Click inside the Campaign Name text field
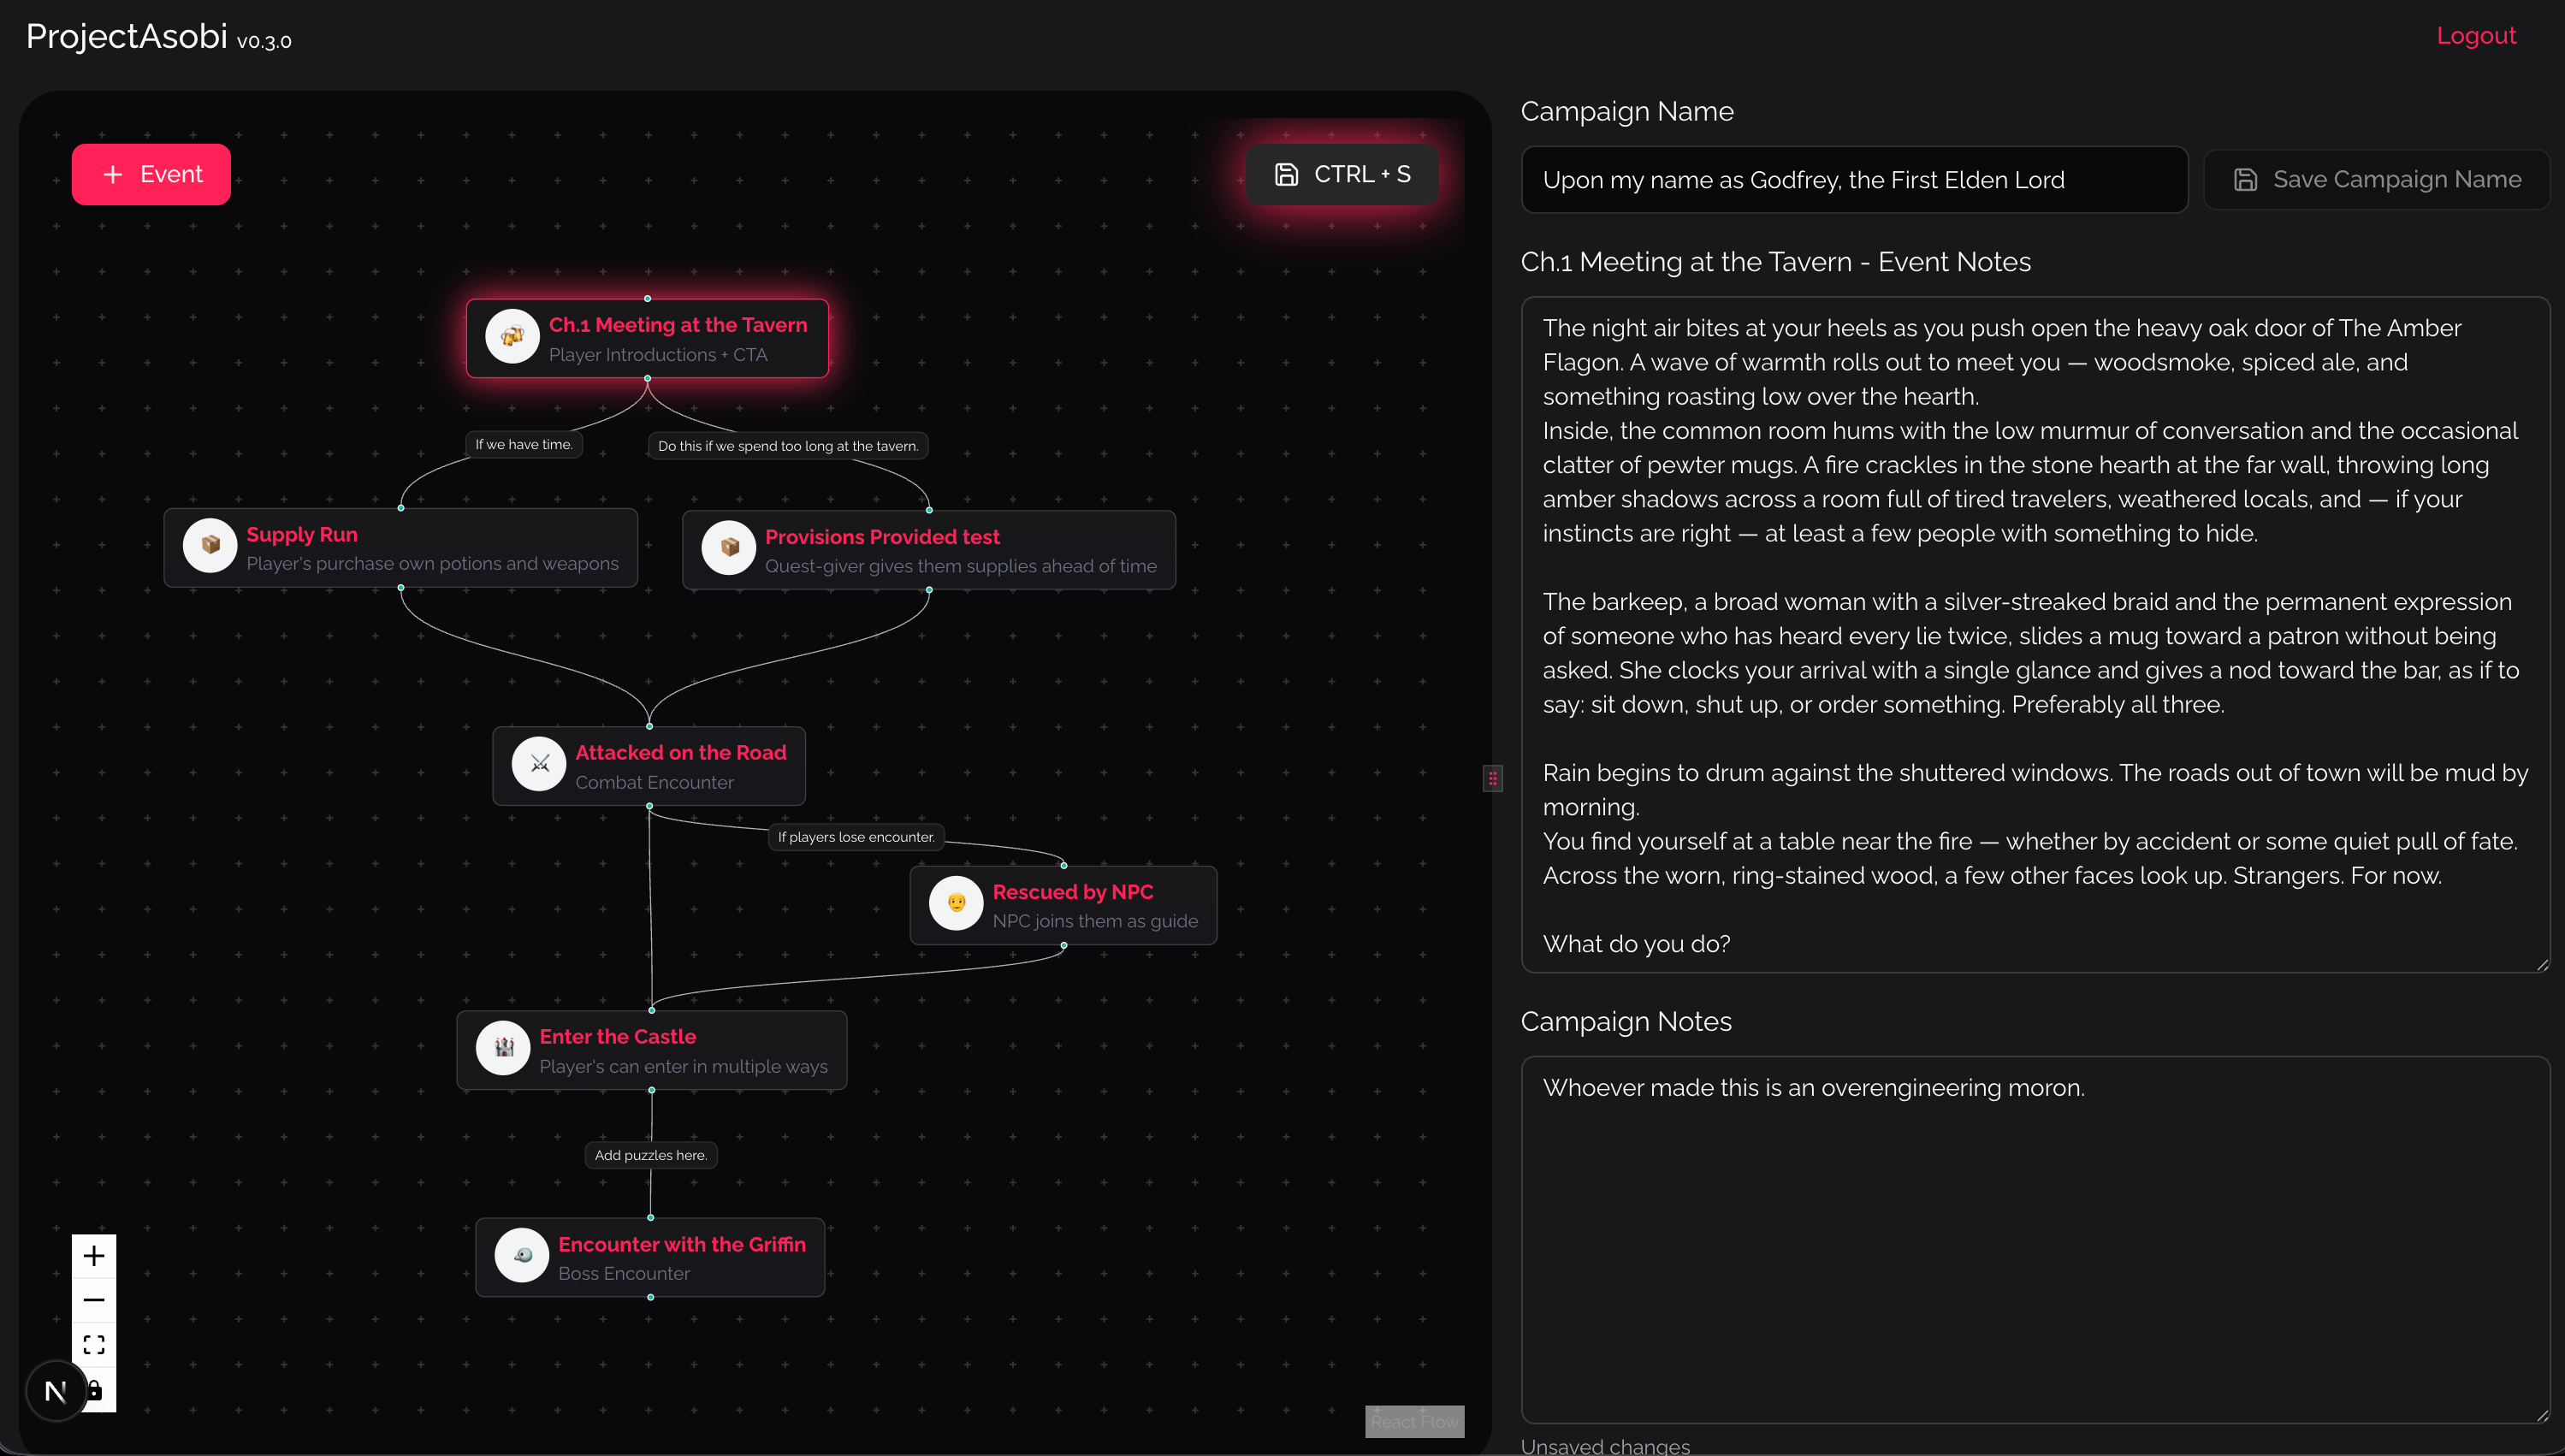Viewport: 2565px width, 1456px height. 1855,179
